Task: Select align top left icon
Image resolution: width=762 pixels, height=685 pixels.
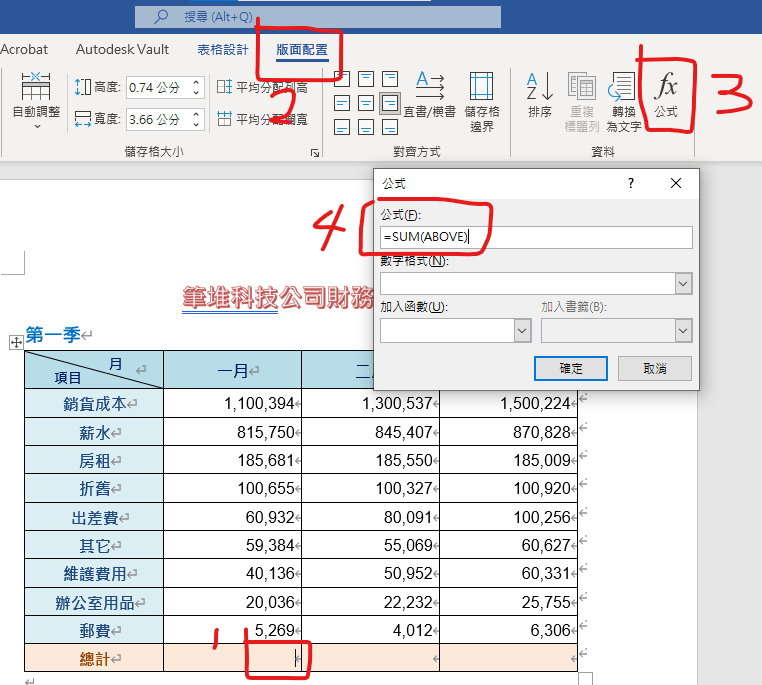Action: pos(342,79)
